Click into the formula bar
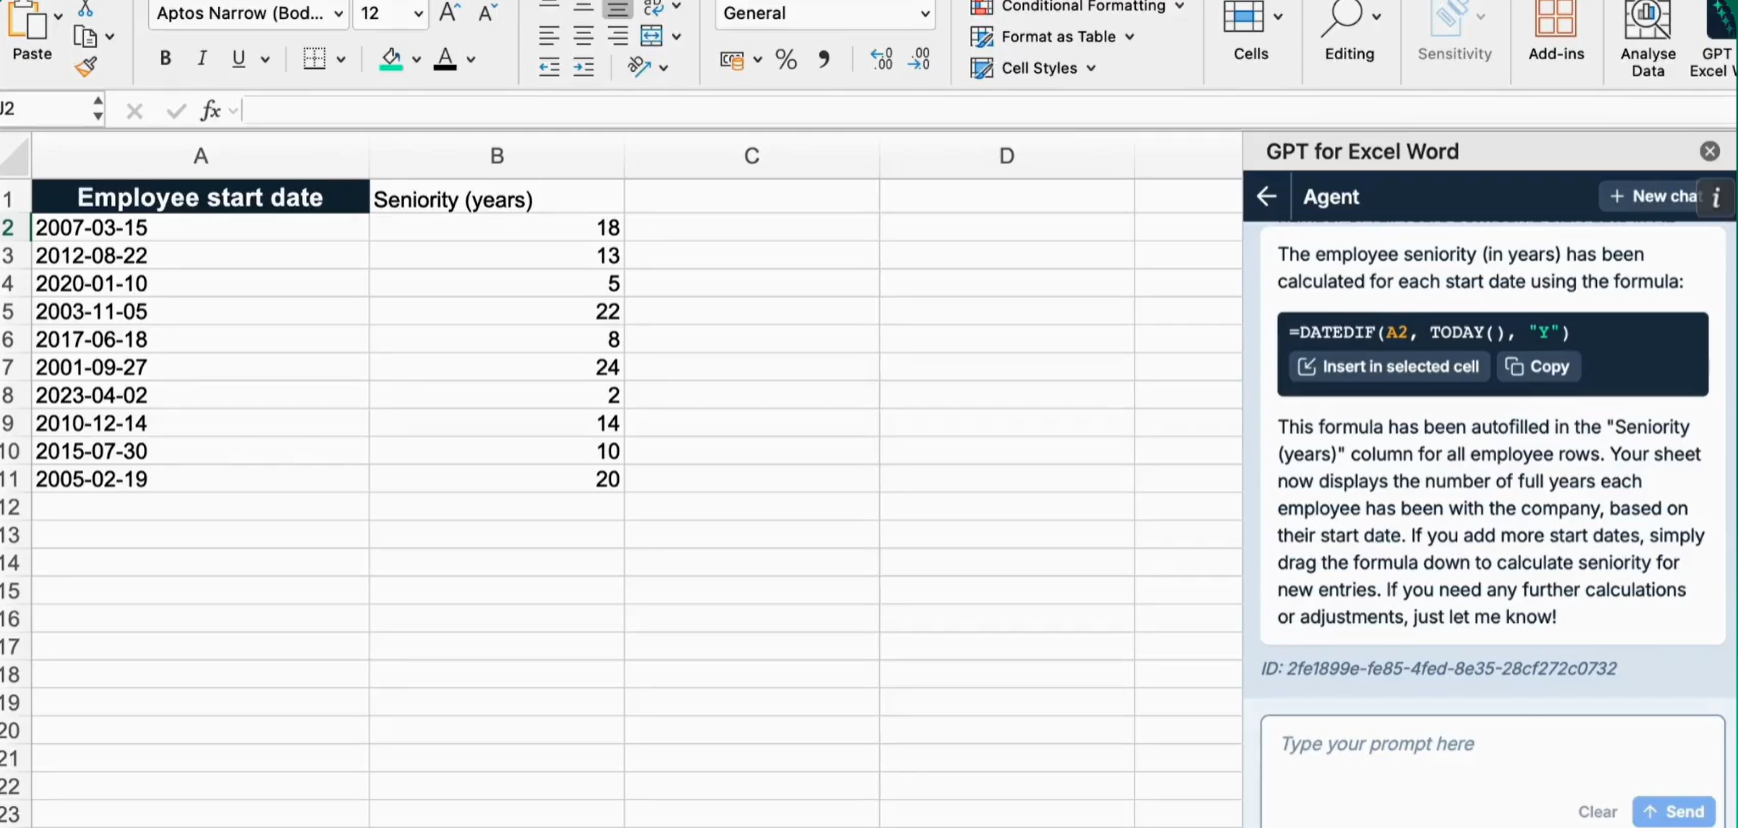The width and height of the screenshot is (1738, 828). tap(990, 110)
